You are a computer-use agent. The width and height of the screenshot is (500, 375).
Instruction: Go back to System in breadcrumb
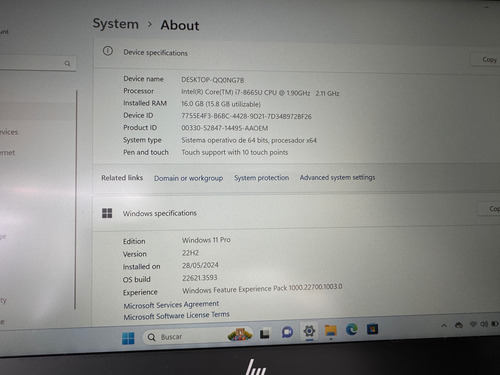coord(115,24)
